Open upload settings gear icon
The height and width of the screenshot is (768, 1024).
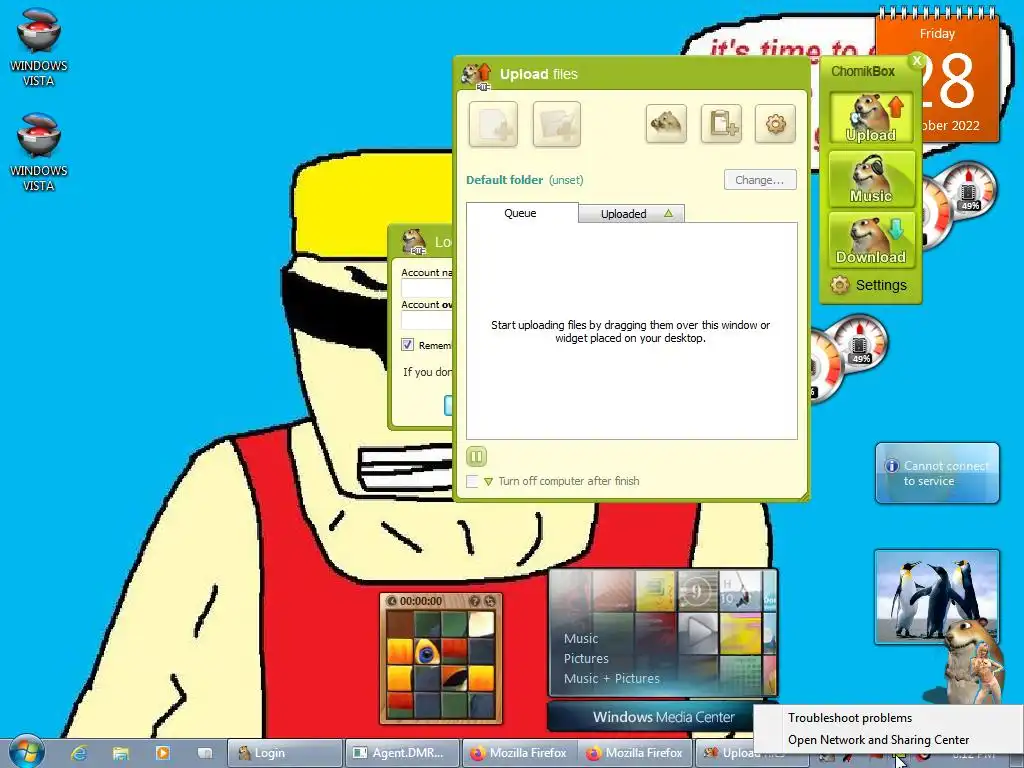pos(775,123)
